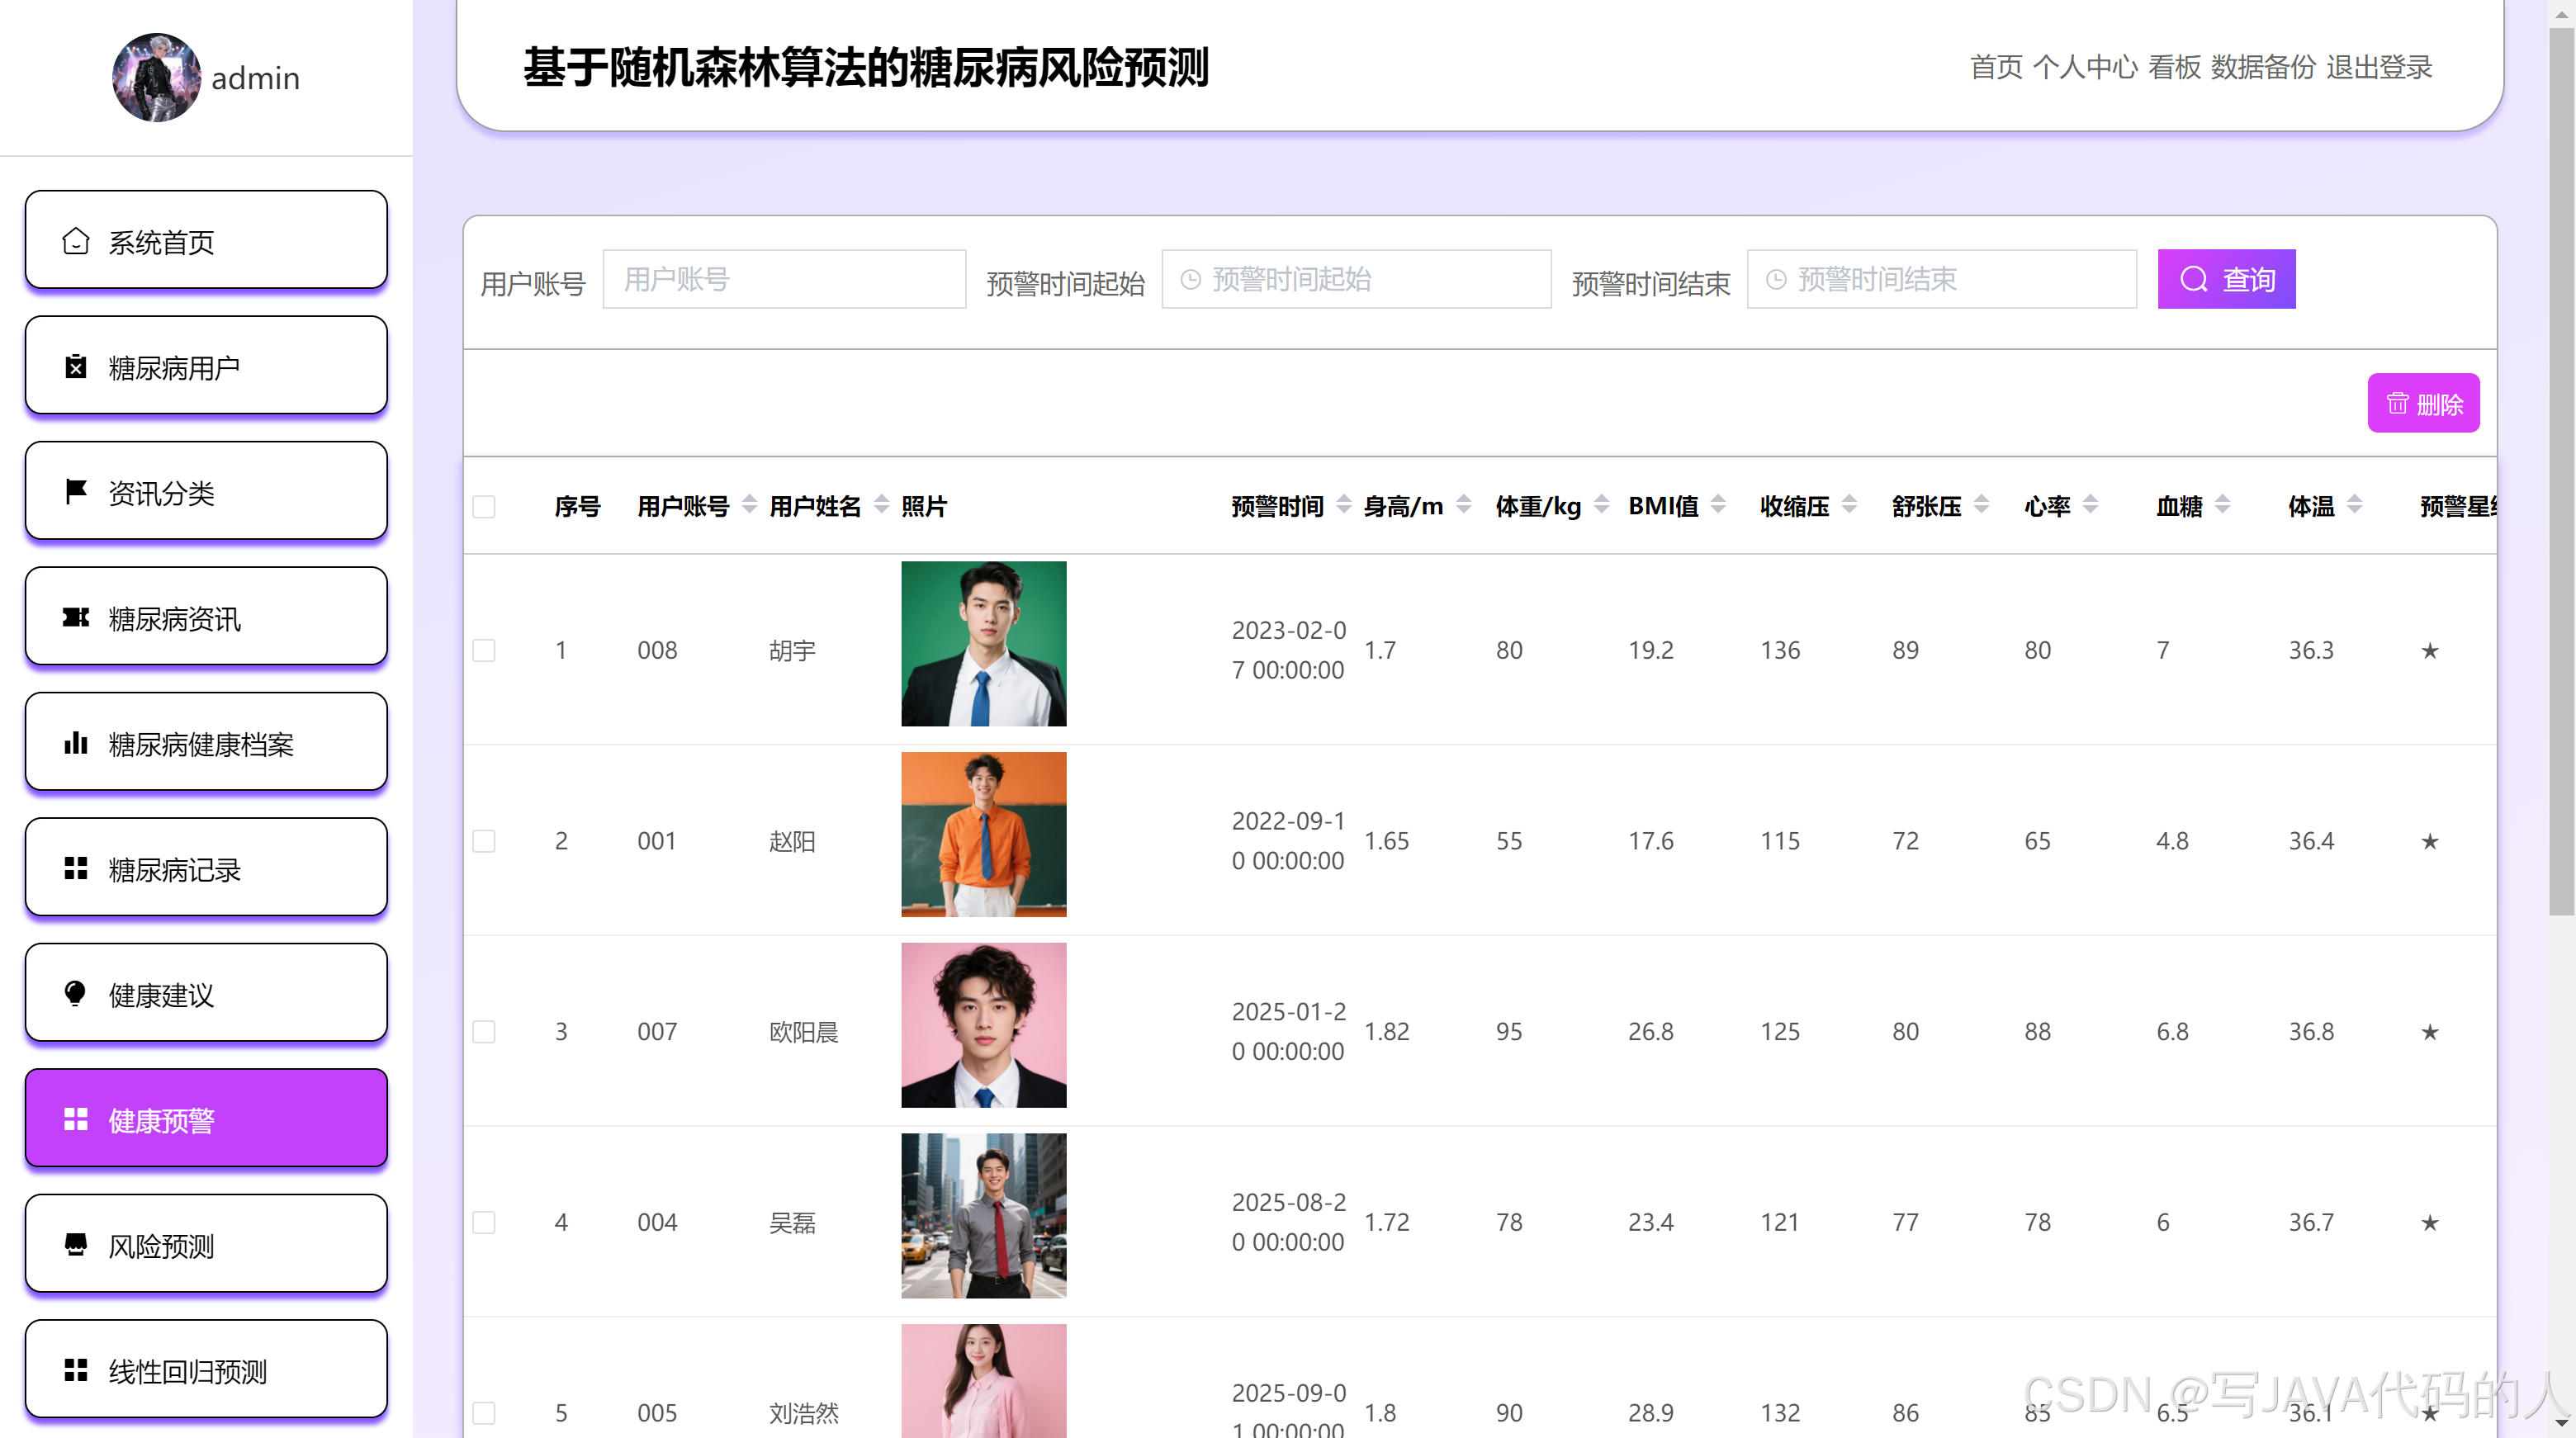Screen dimensions: 2576x1438
Task: Tick the checkbox for row 吴磊
Action: [484, 1223]
